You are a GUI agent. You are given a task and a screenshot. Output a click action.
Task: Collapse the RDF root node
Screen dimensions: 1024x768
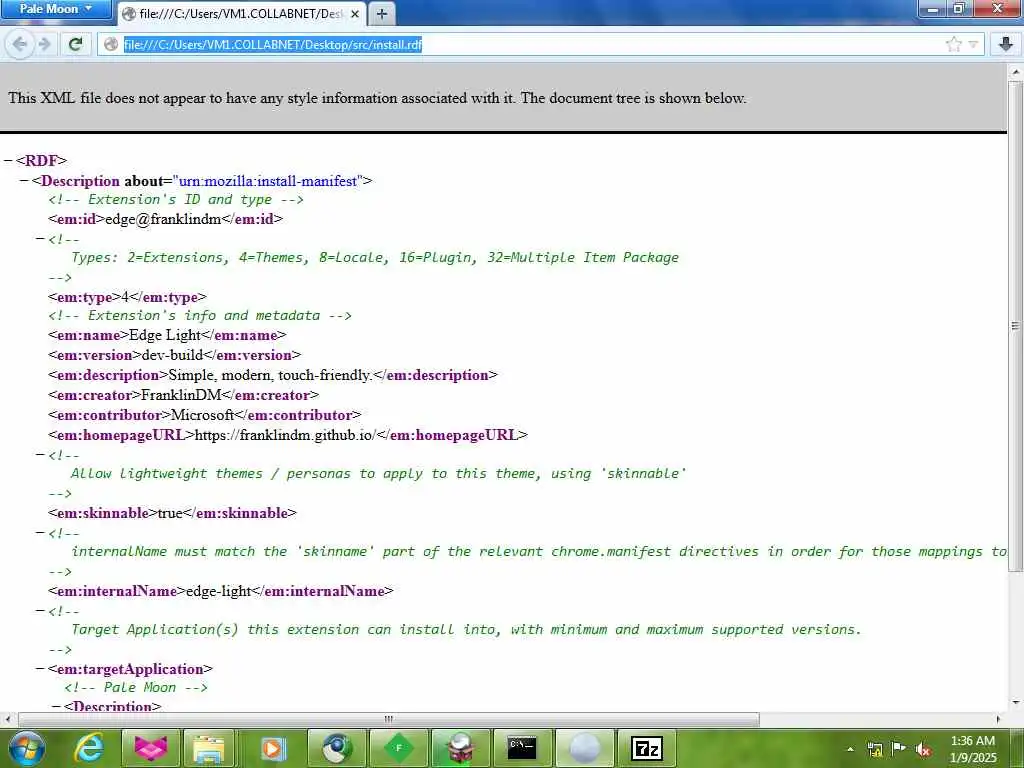[x=8, y=161]
